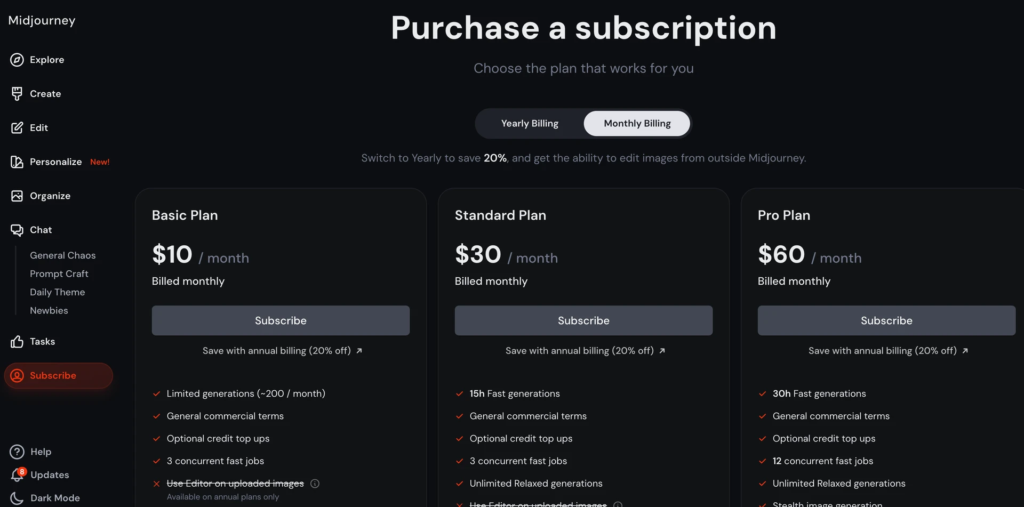Open the Explore compass icon
Viewport: 1024px width, 507px height.
point(17,60)
